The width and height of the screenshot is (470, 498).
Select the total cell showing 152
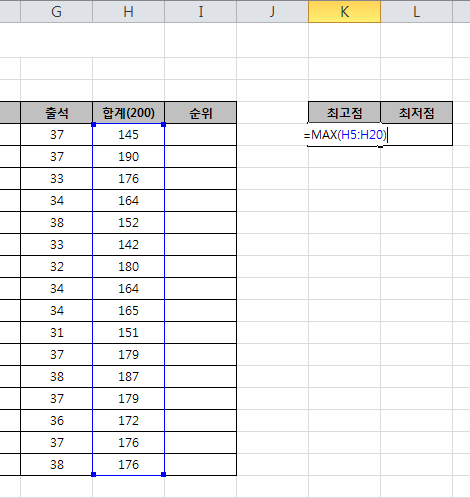point(128,223)
